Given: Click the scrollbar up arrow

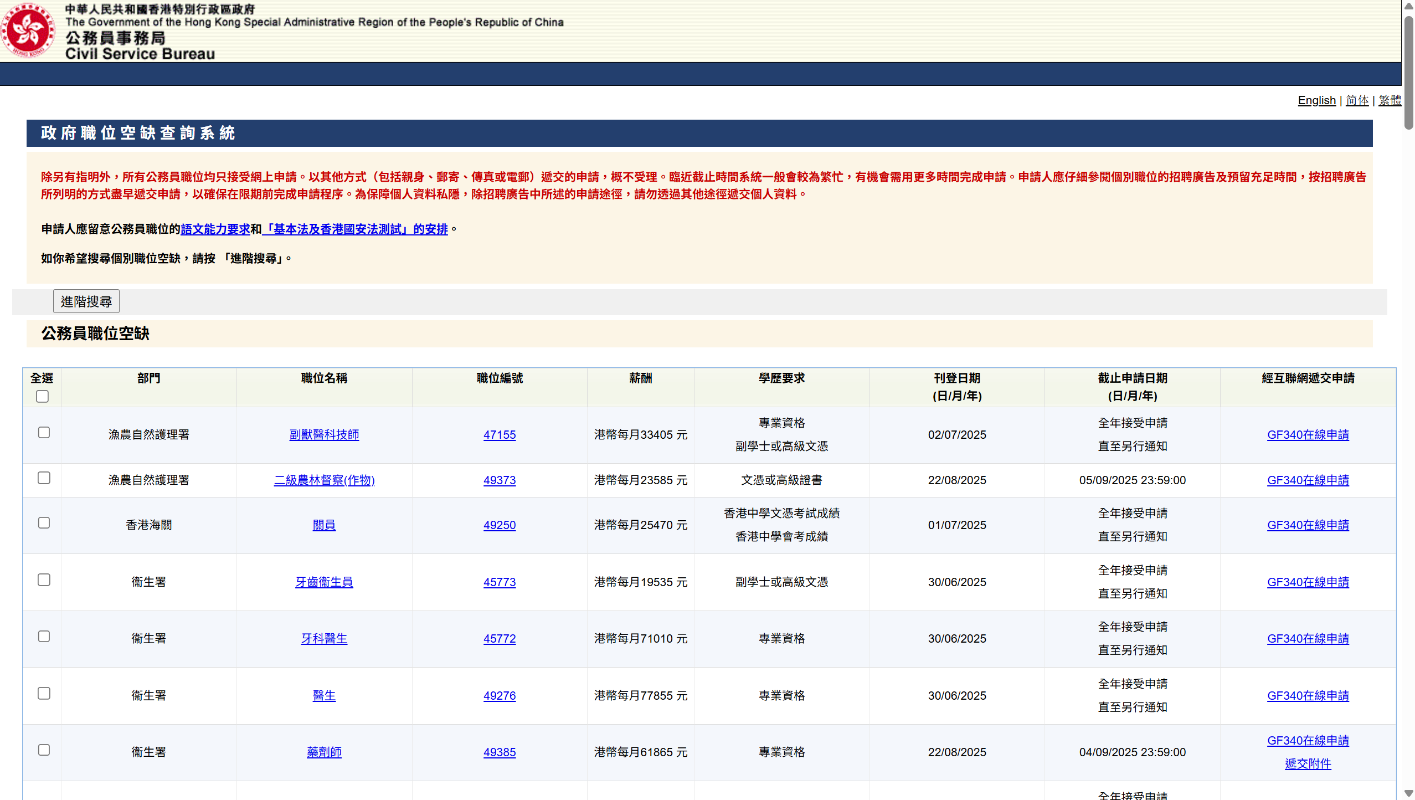Looking at the screenshot, I should (x=1408, y=7).
